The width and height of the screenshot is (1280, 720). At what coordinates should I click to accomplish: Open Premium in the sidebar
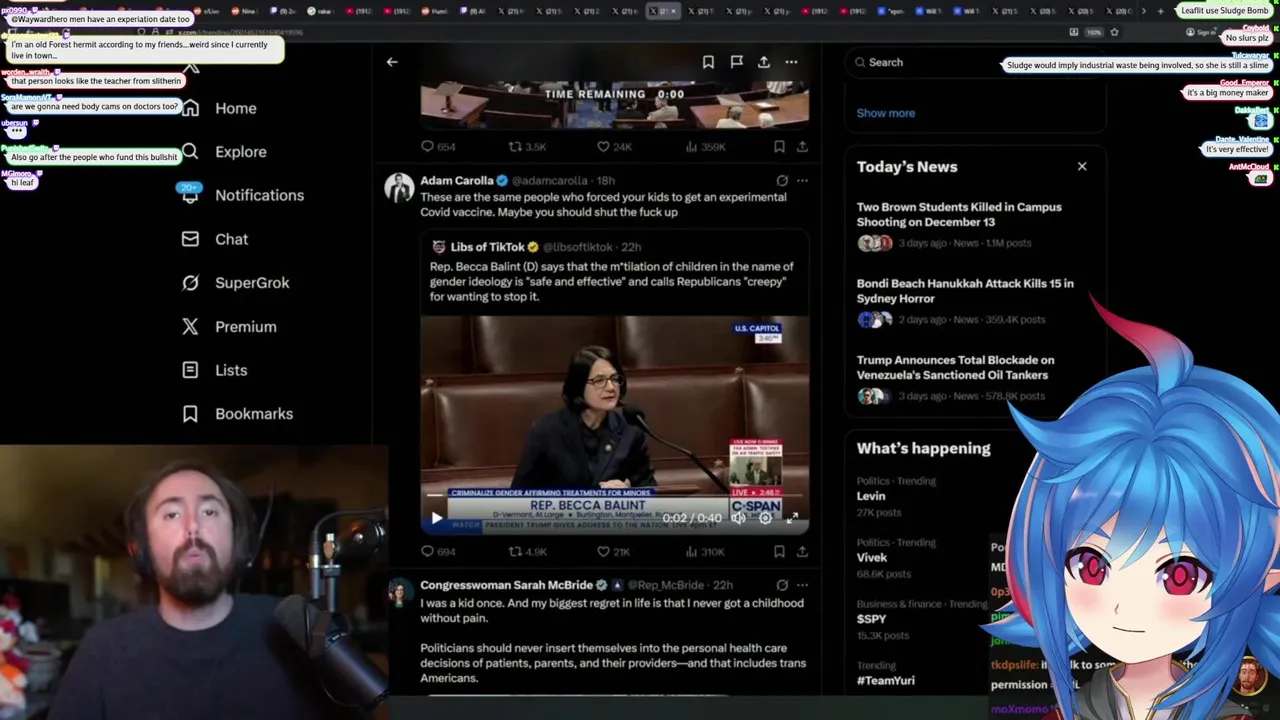pyautogui.click(x=228, y=327)
